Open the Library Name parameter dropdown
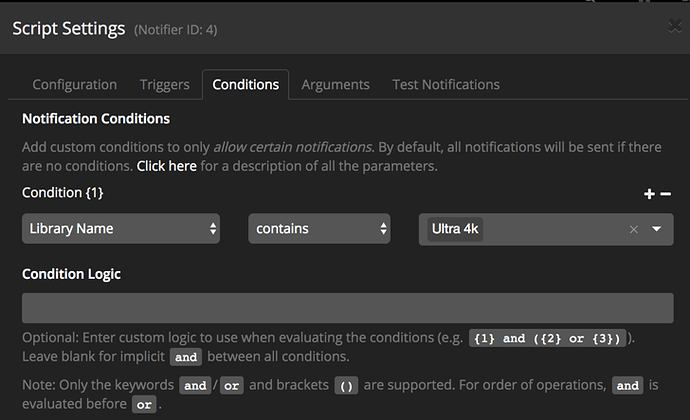690x420 pixels. [x=123, y=229]
